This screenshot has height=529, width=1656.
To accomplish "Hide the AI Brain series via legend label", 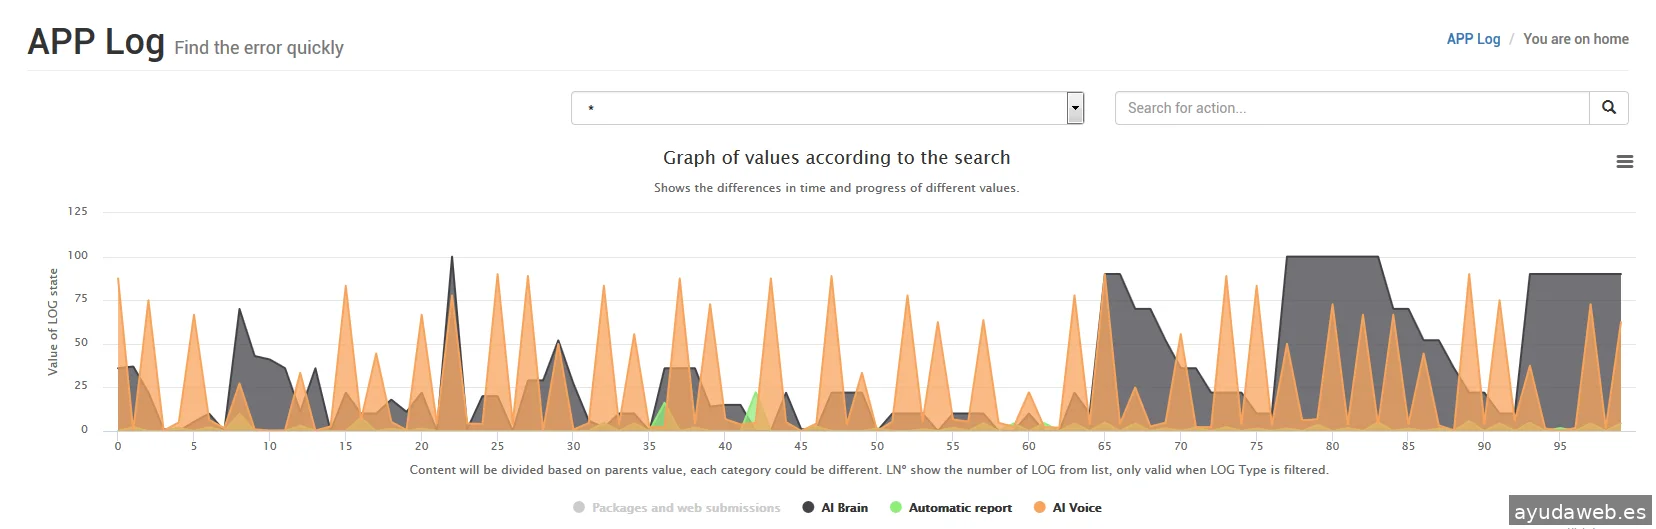I will (844, 508).
